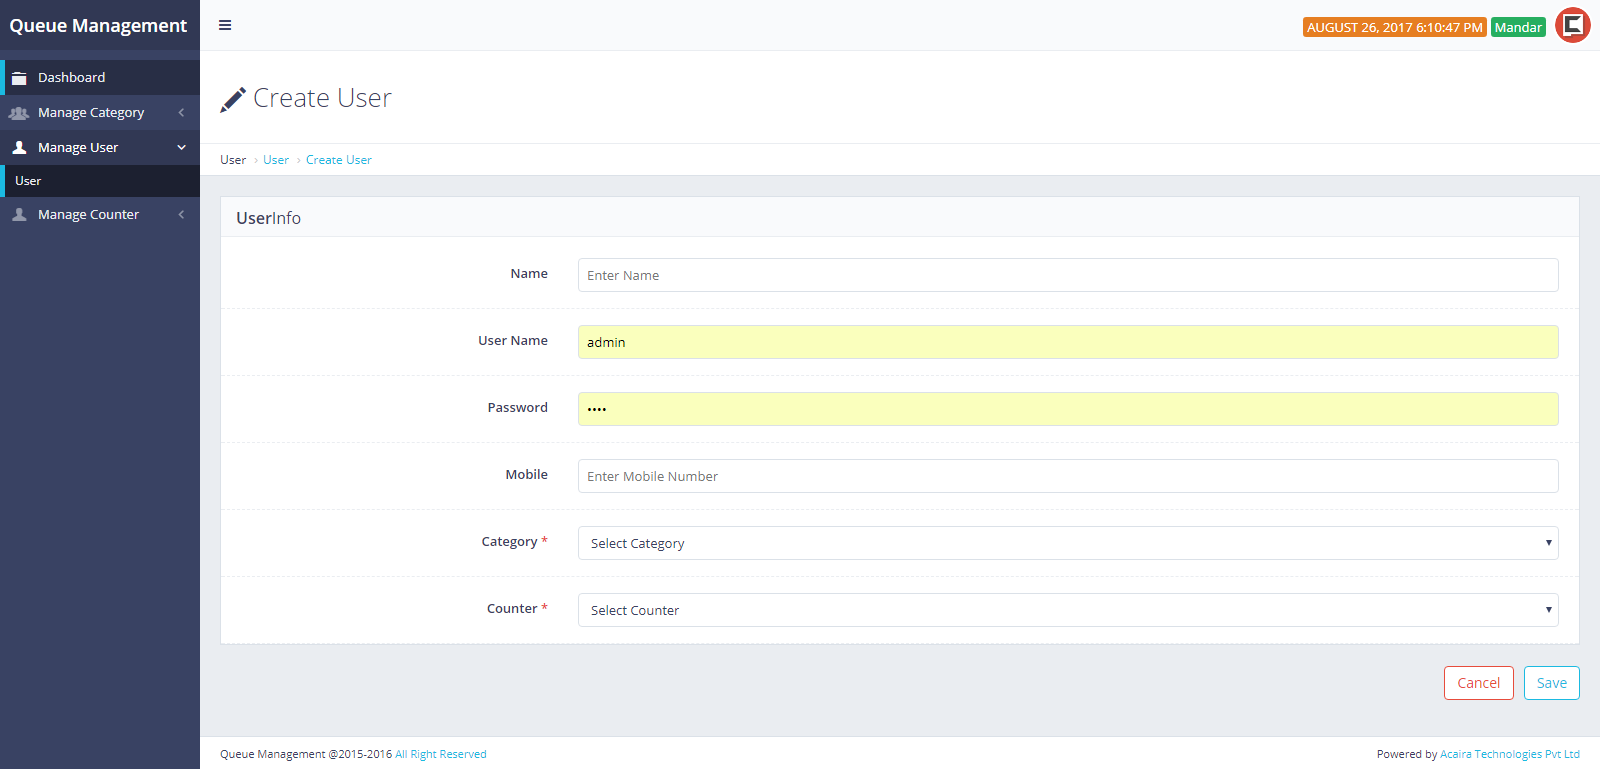Follow the User breadcrumb link

pos(276,160)
